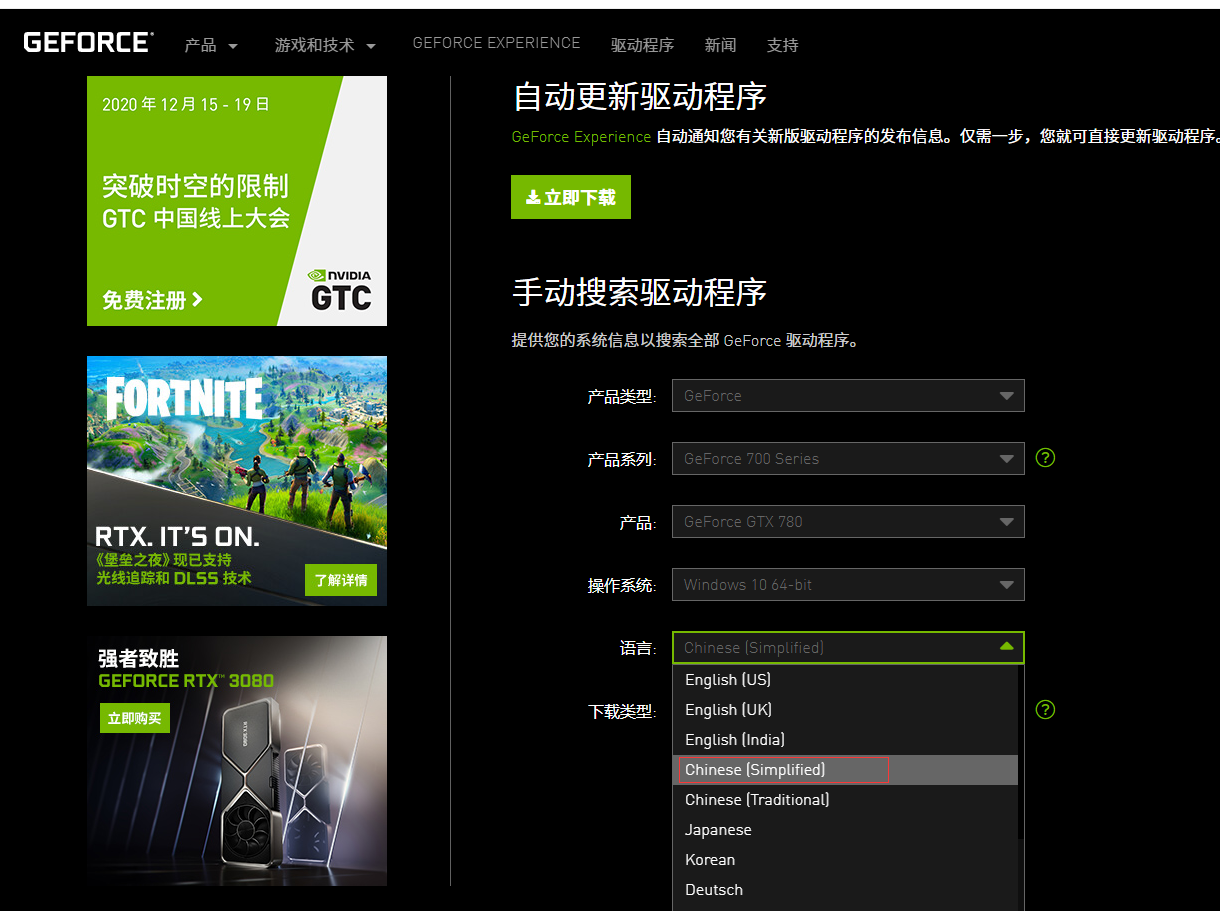Image resolution: width=1220 pixels, height=911 pixels.
Task: Click the 立即下载 download button
Action: pyautogui.click(x=570, y=197)
